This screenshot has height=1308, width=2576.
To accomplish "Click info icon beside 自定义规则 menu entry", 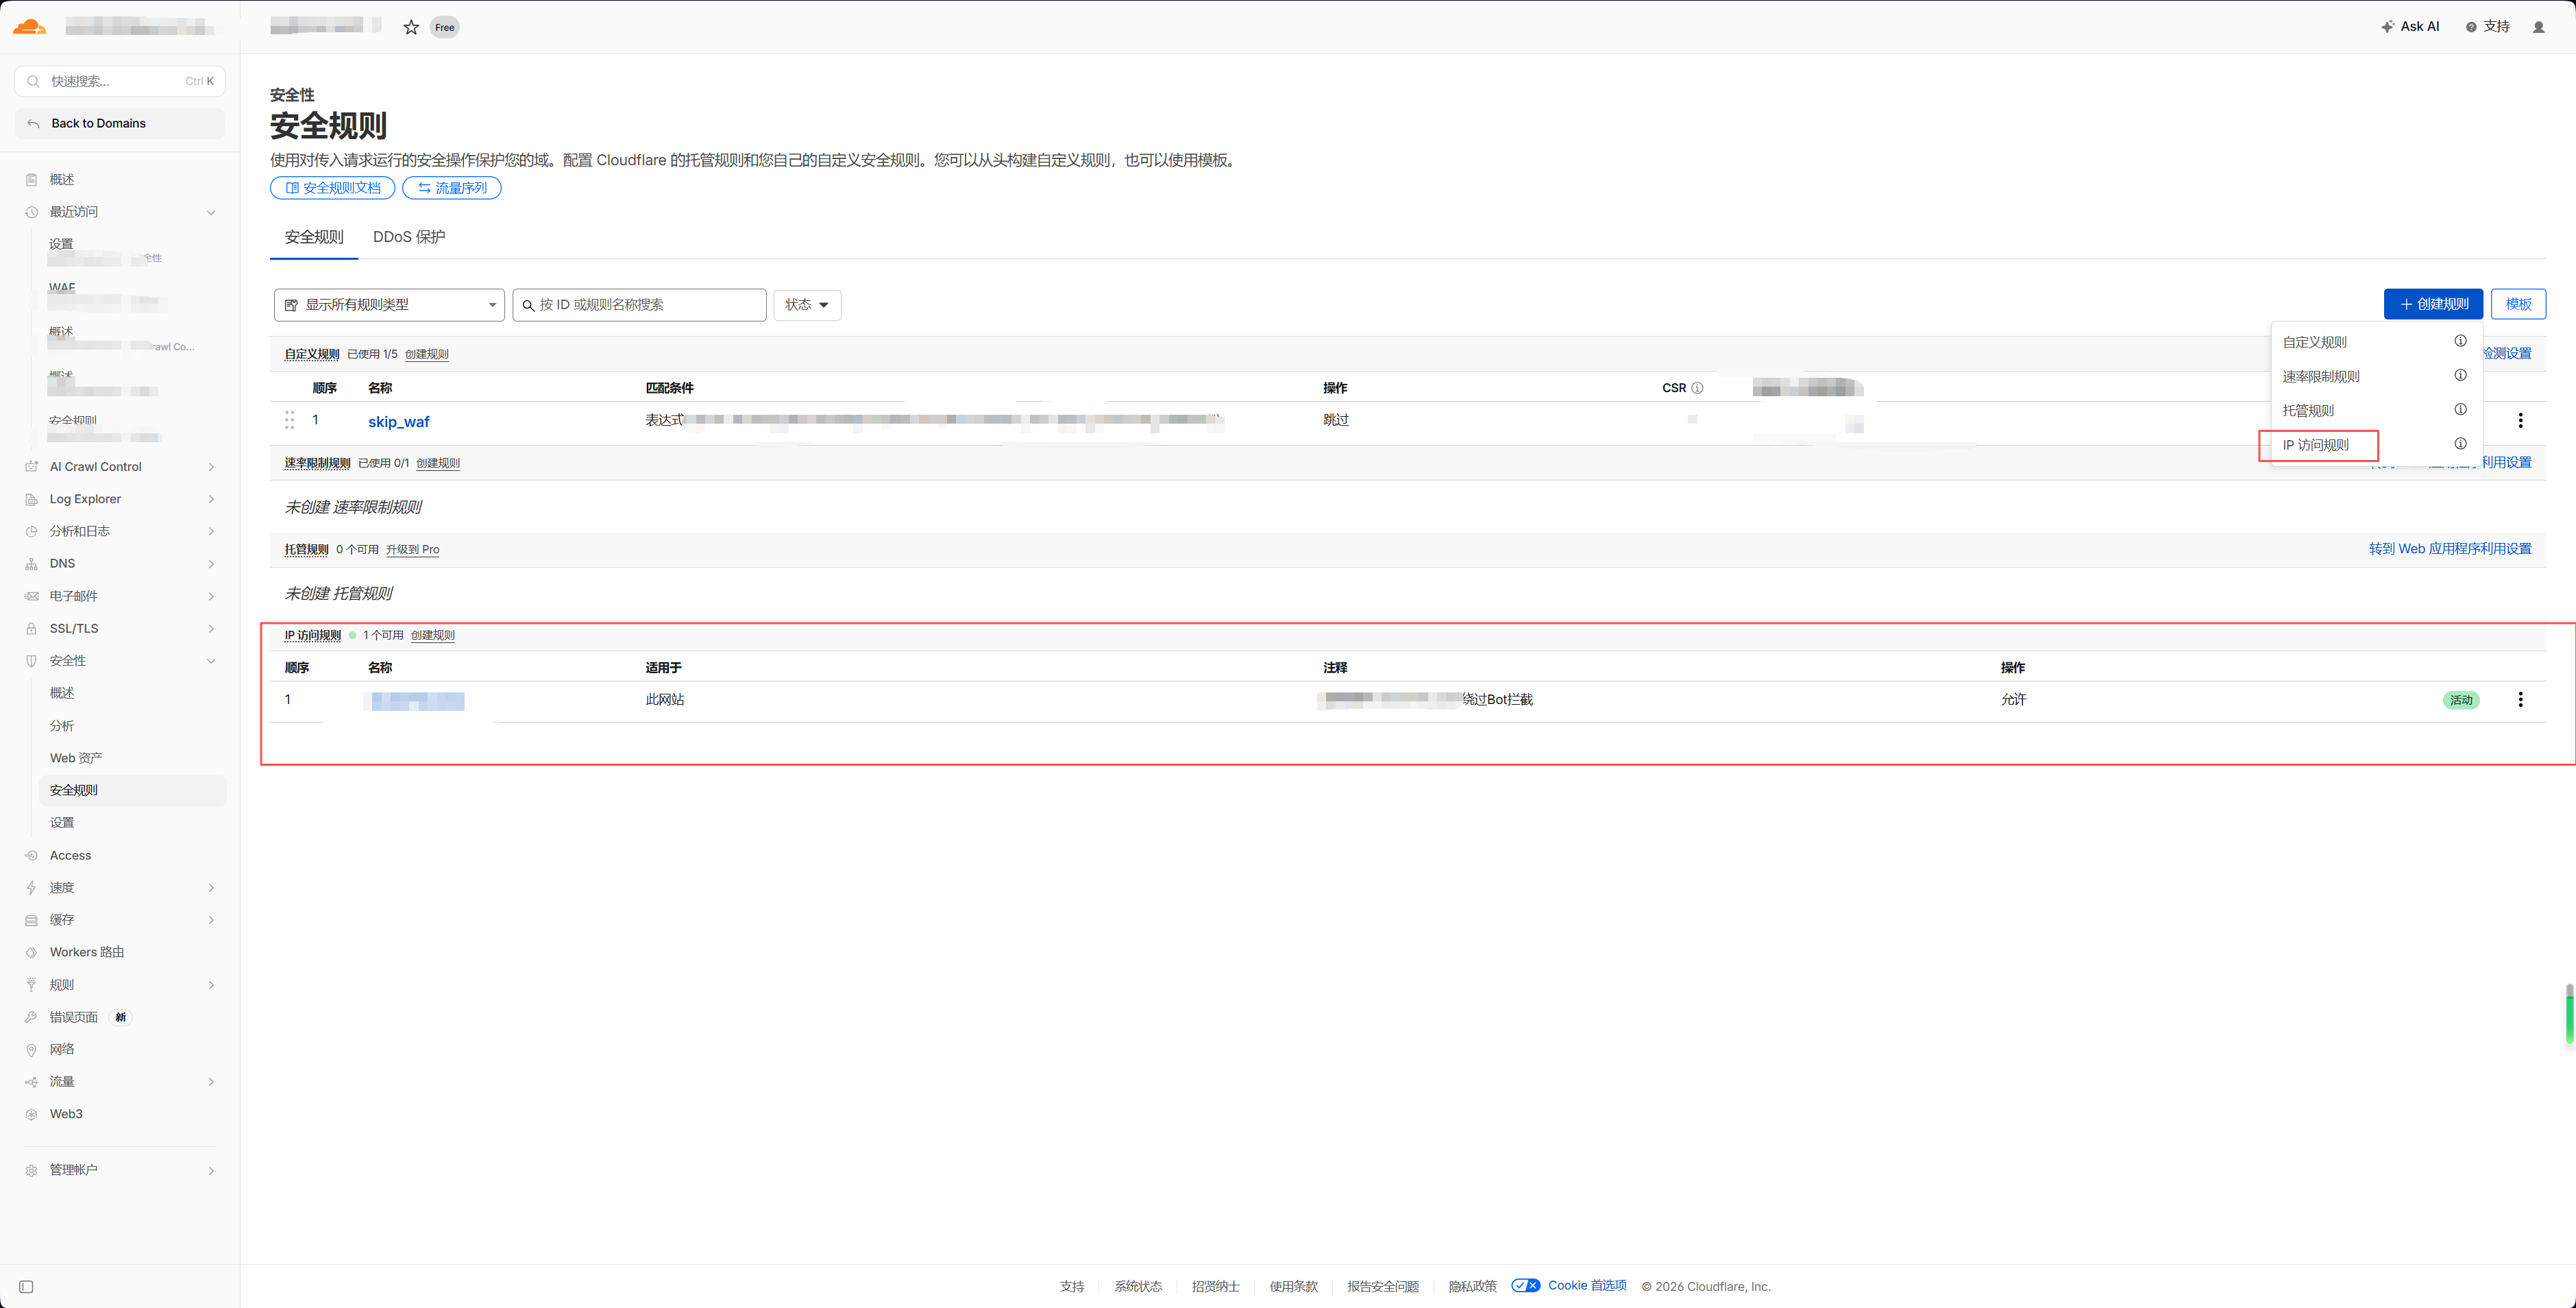I will pos(2460,341).
